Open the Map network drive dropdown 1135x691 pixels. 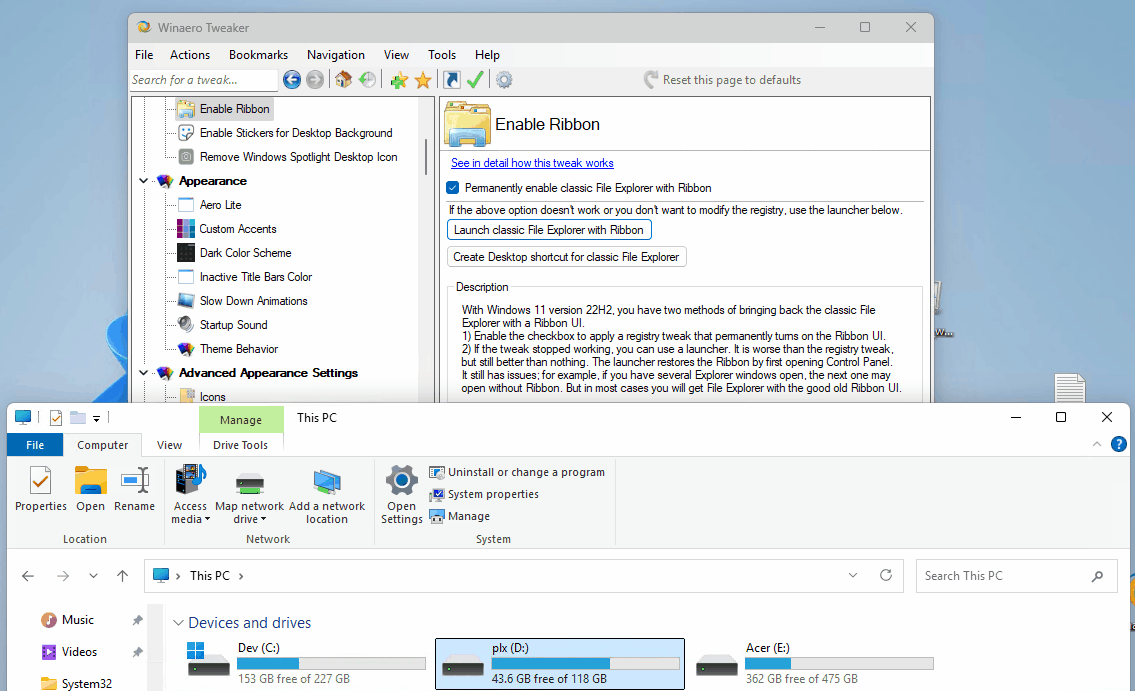pos(249,519)
